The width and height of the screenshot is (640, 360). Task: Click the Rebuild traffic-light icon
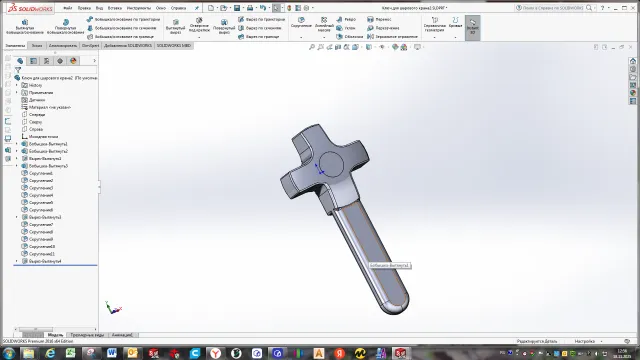coord(289,8)
